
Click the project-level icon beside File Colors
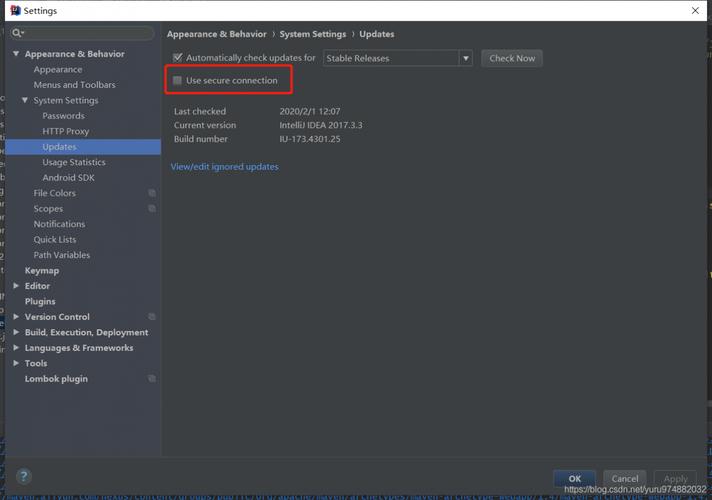pyautogui.click(x=152, y=193)
